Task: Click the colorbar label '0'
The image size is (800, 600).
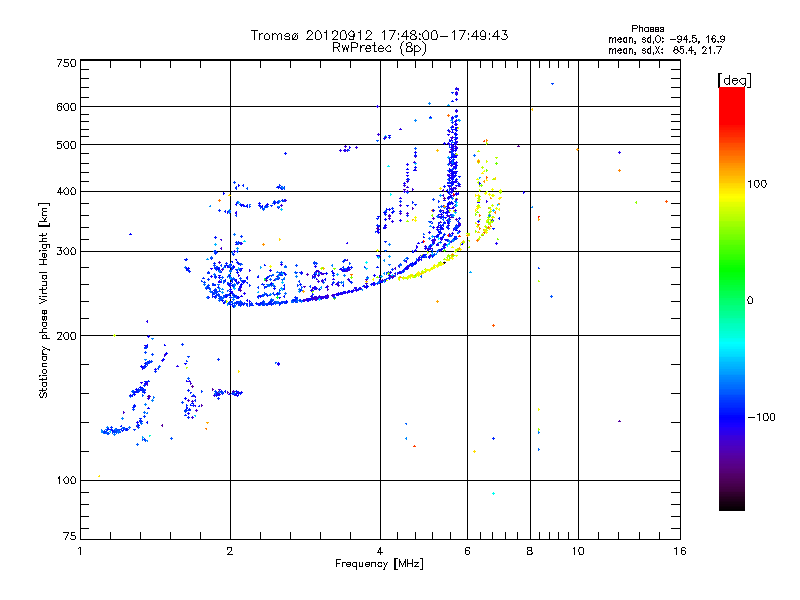Action: pyautogui.click(x=750, y=300)
